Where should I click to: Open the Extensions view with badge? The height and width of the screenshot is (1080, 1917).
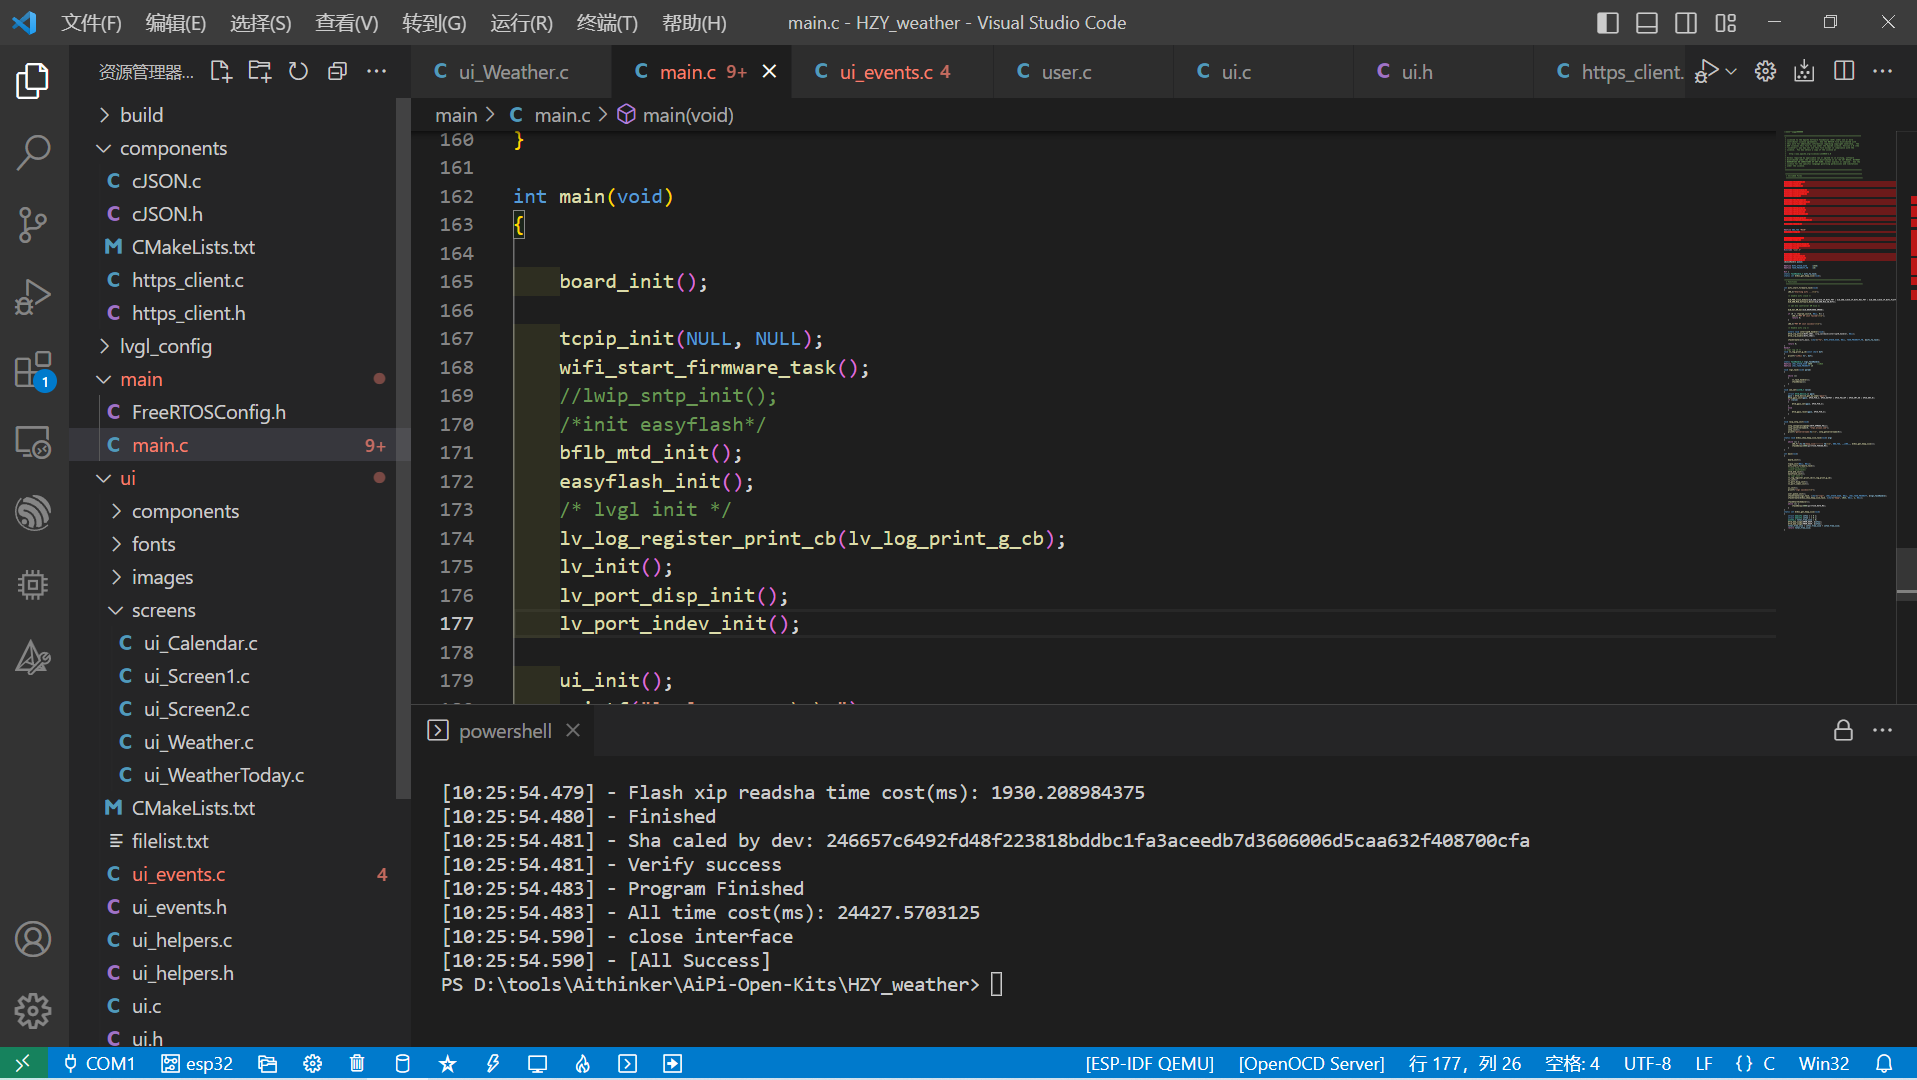tap(33, 370)
